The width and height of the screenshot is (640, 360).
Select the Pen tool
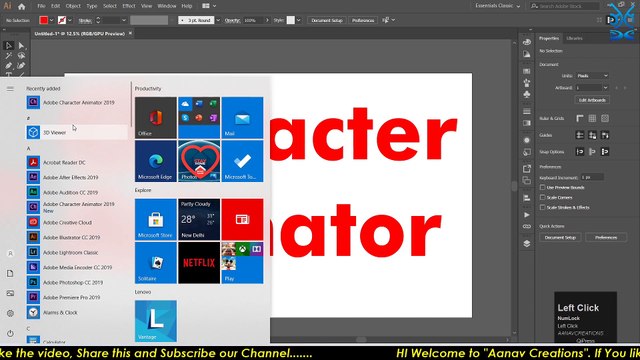point(8,65)
